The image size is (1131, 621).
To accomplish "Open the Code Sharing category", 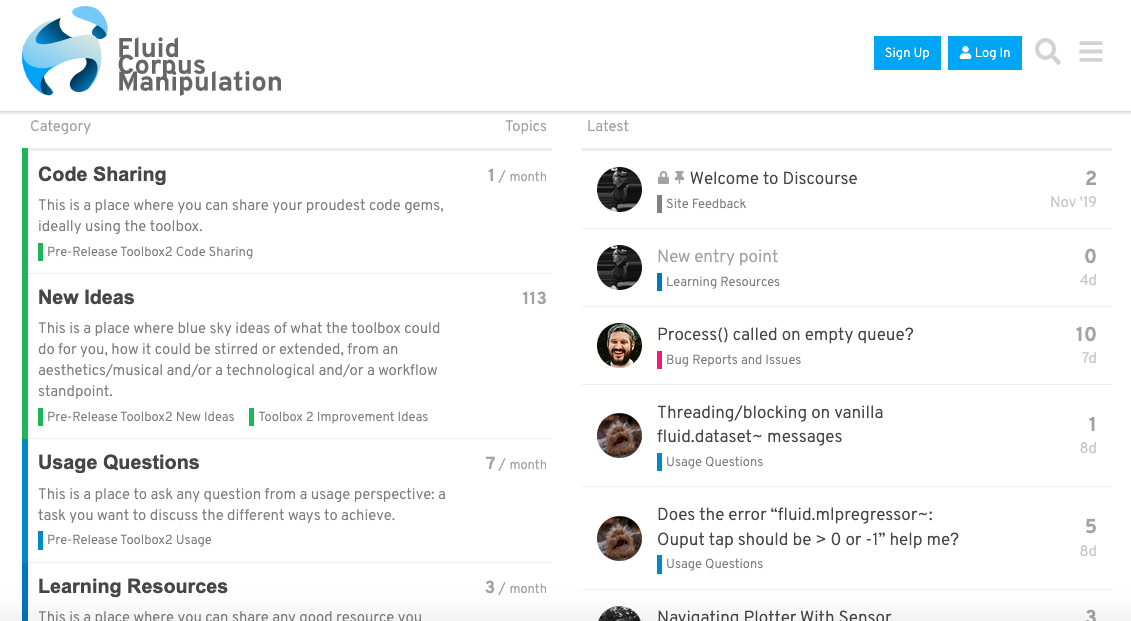I will pyautogui.click(x=102, y=175).
